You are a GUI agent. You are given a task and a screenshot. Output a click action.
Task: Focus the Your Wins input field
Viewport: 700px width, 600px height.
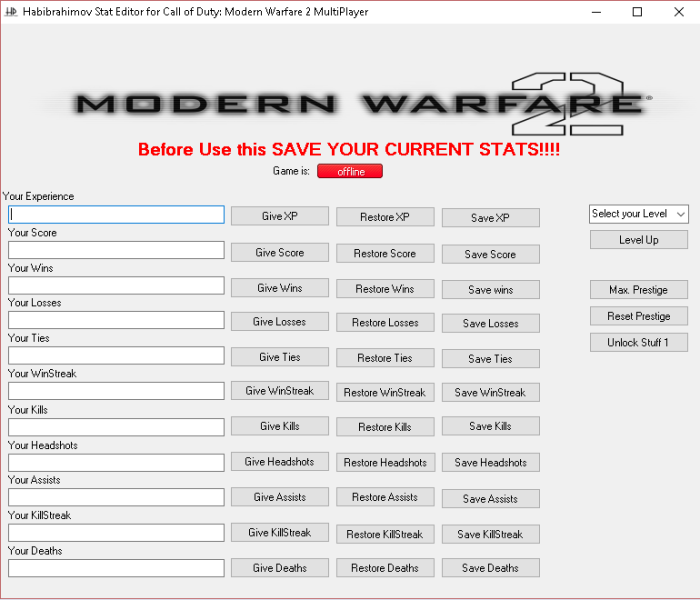(116, 286)
